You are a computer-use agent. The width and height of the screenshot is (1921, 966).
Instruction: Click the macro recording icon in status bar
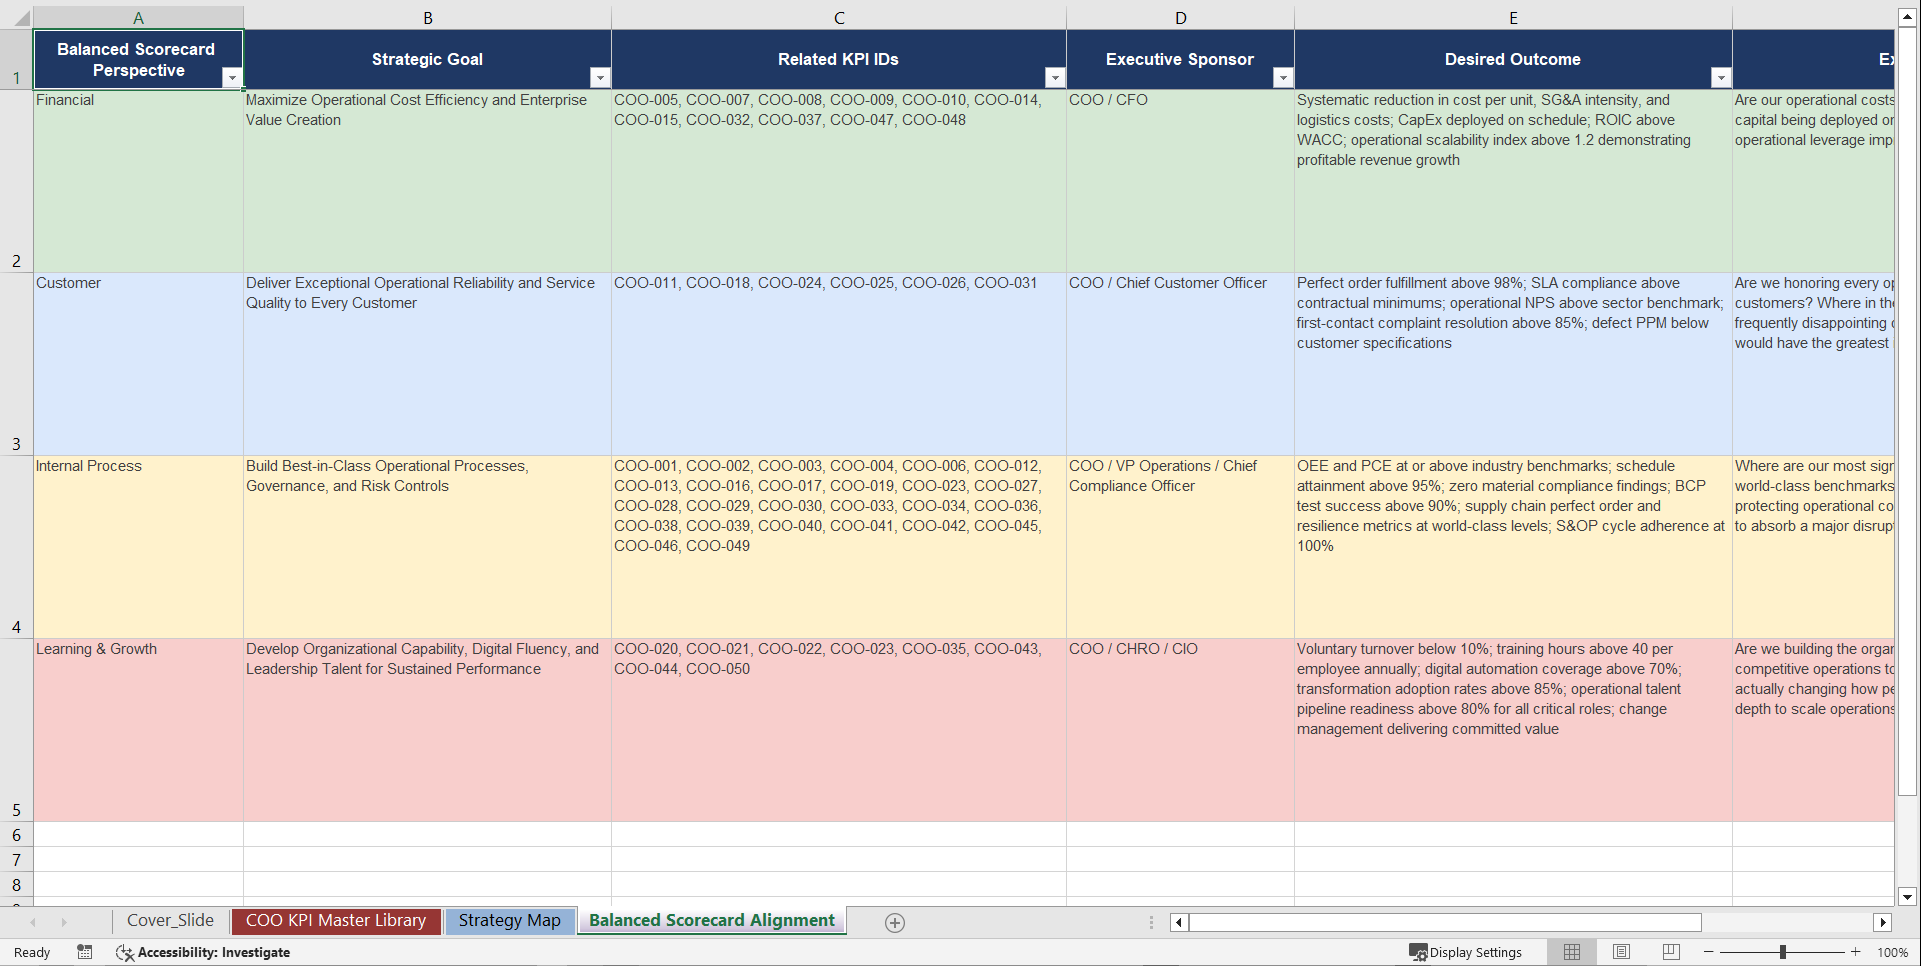[85, 952]
